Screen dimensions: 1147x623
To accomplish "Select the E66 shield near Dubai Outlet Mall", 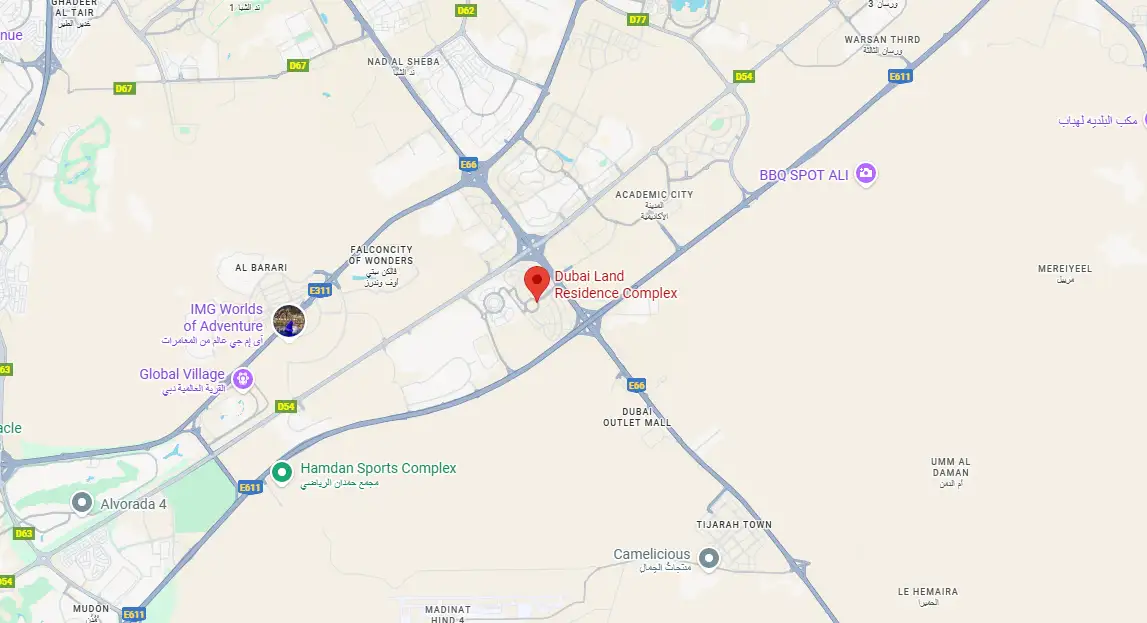I will coord(636,385).
